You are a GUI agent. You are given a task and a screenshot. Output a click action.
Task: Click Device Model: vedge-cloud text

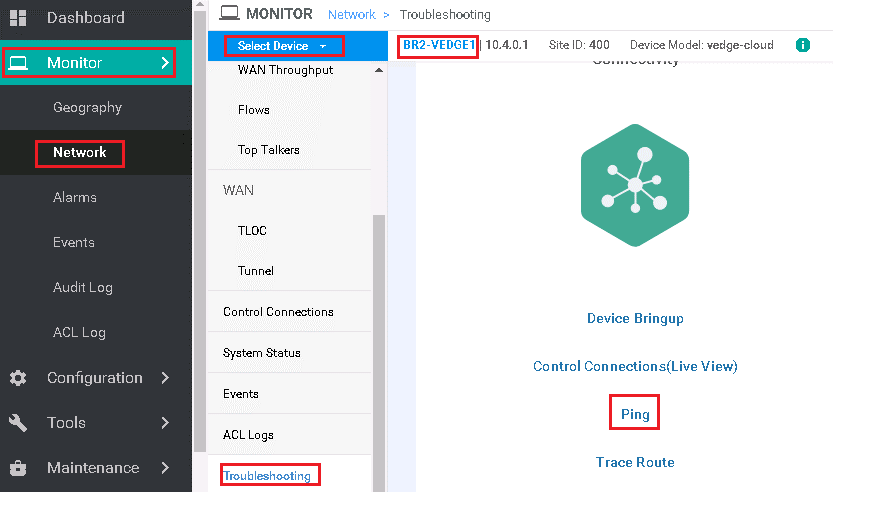click(702, 45)
